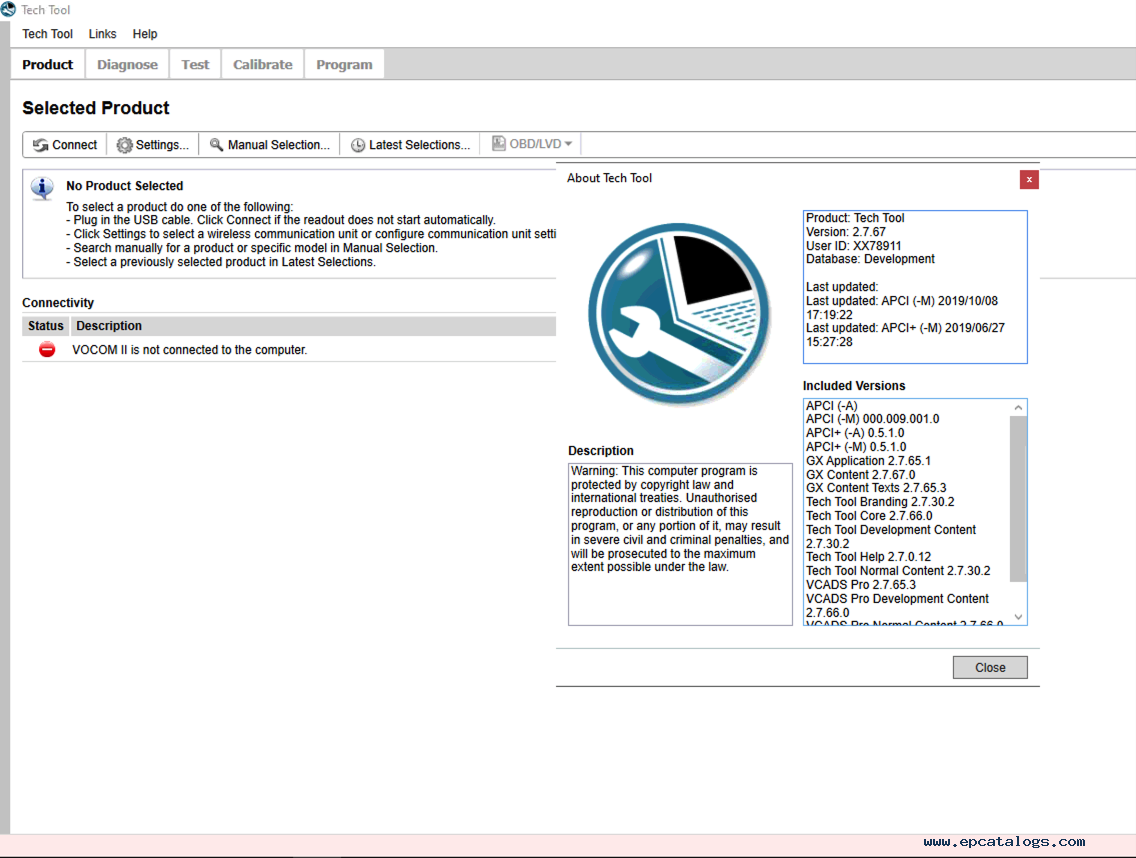The height and width of the screenshot is (858, 1136).
Task: Open the Tech Tool menu
Action: pos(47,33)
